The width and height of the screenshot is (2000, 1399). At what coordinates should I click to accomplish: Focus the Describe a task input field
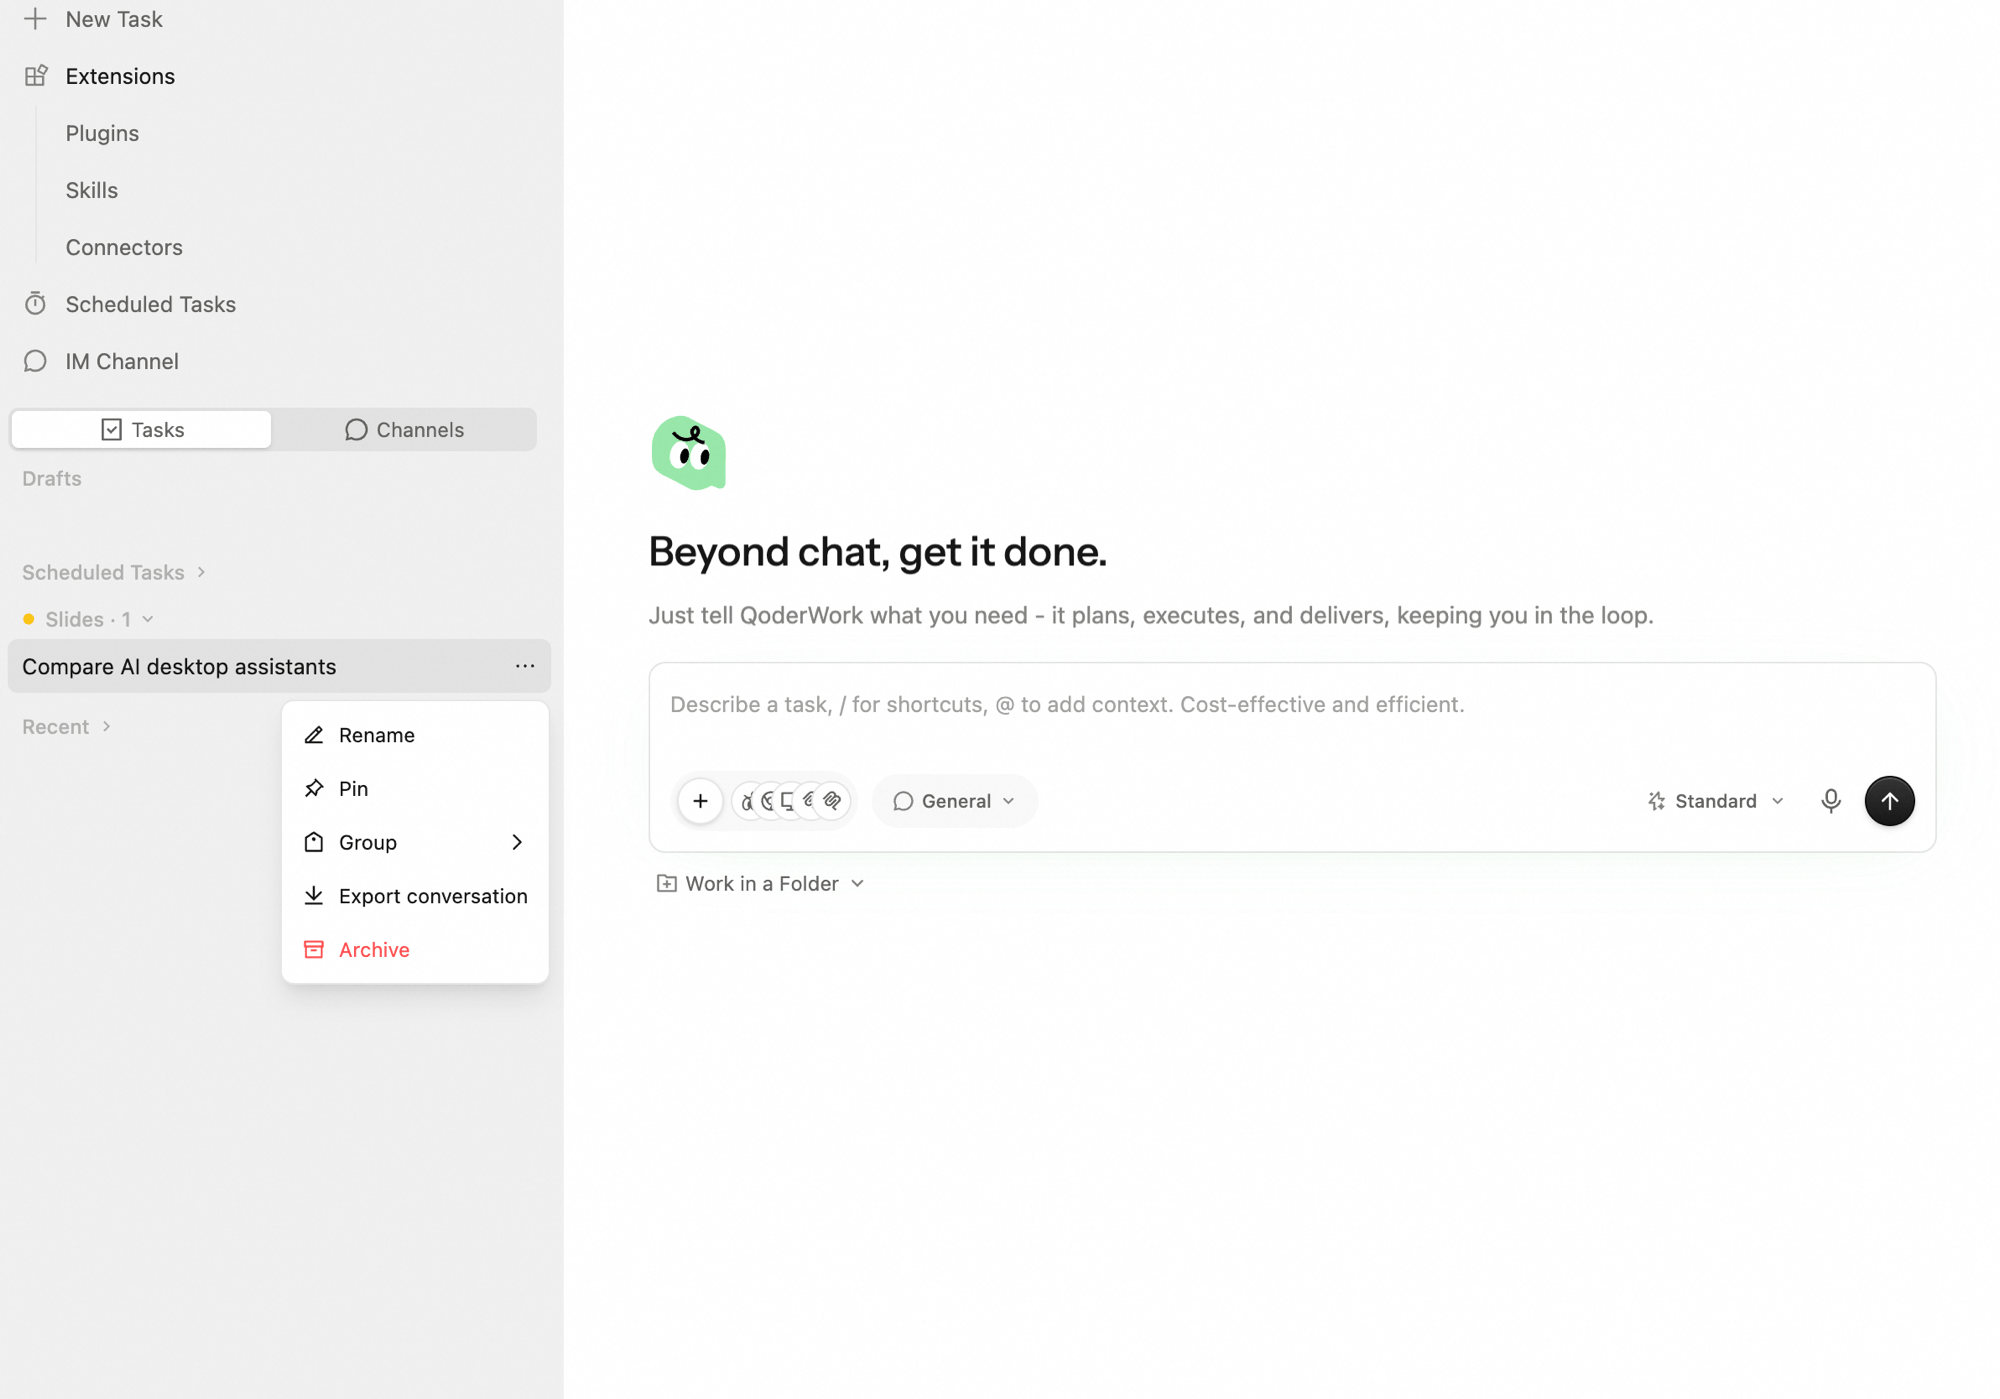pos(1292,705)
